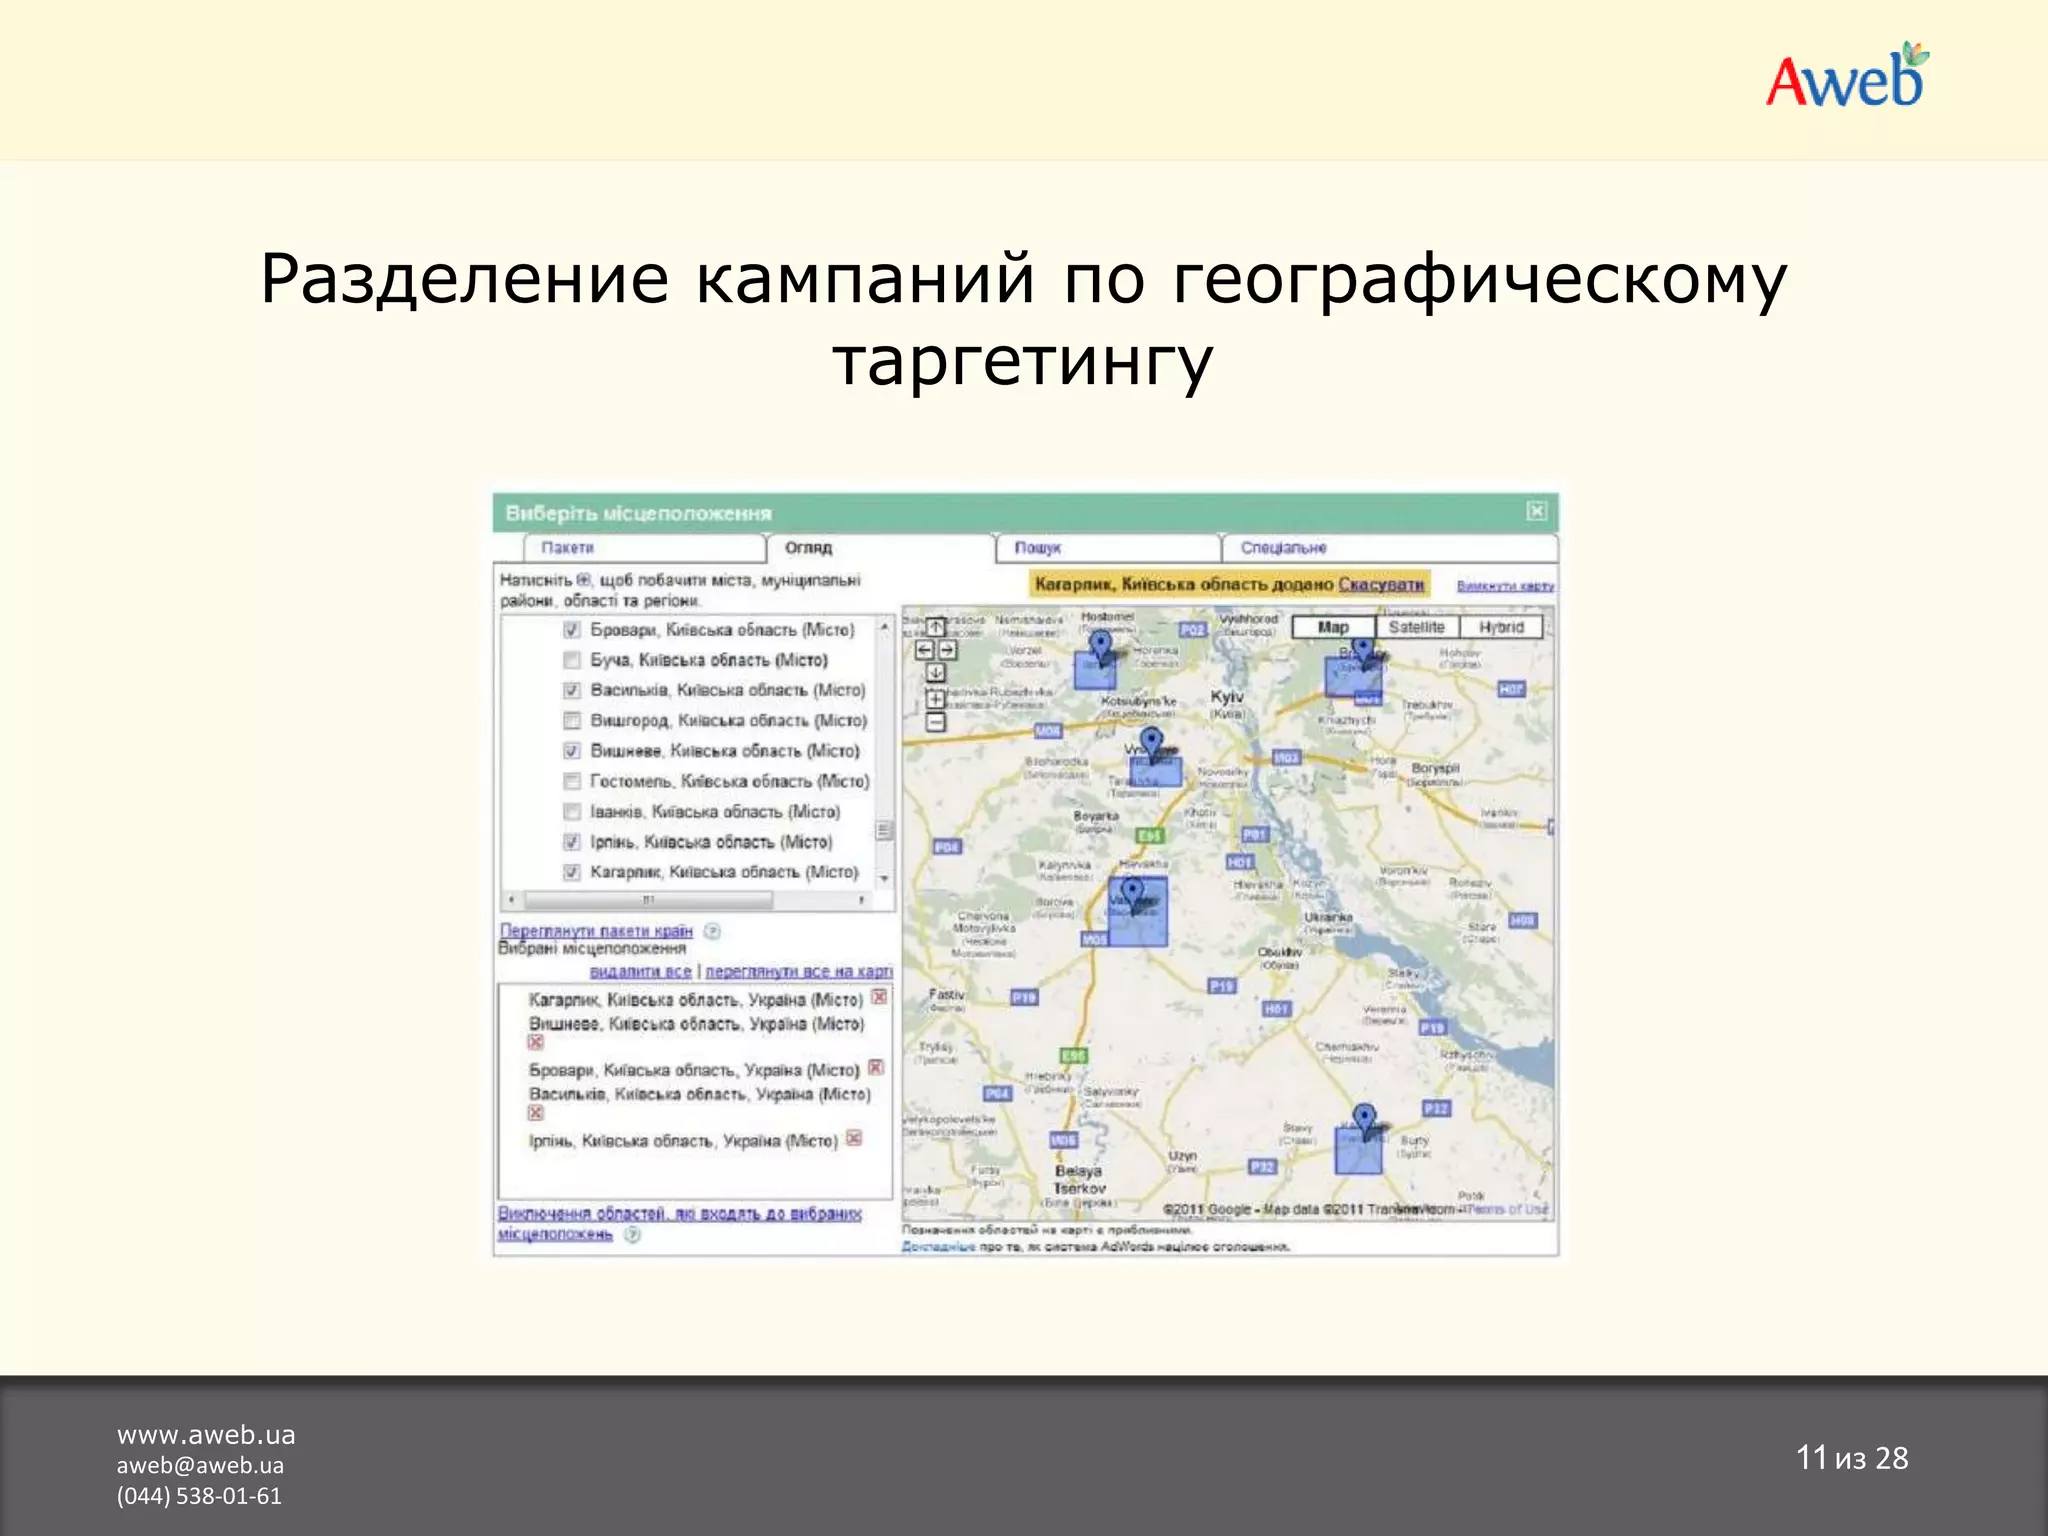Image resolution: width=2048 pixels, height=1536 pixels.
Task: Click видалити все link
Action: (x=641, y=971)
